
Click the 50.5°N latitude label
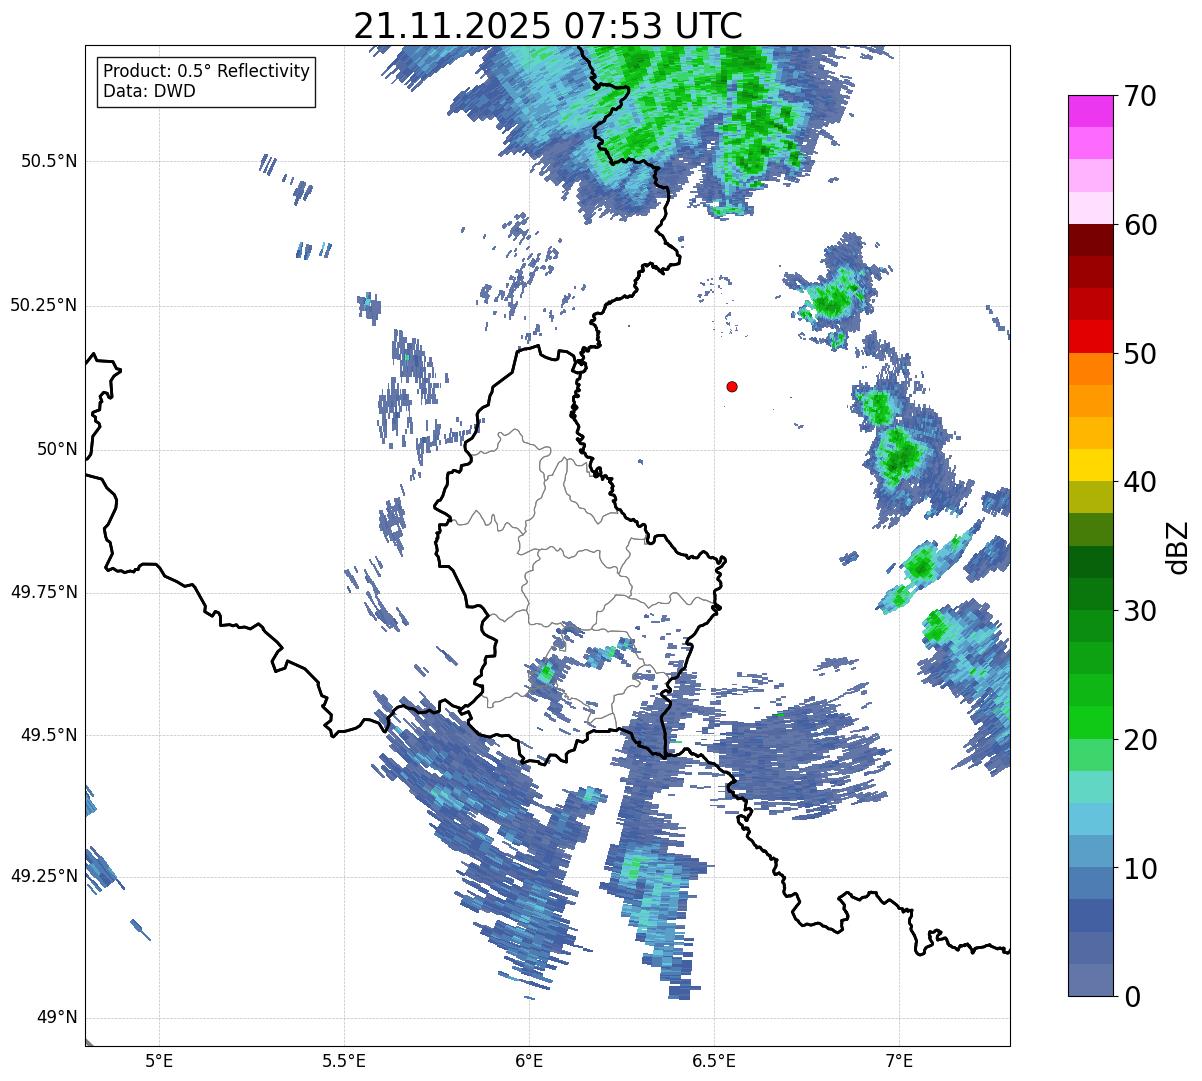point(49,161)
